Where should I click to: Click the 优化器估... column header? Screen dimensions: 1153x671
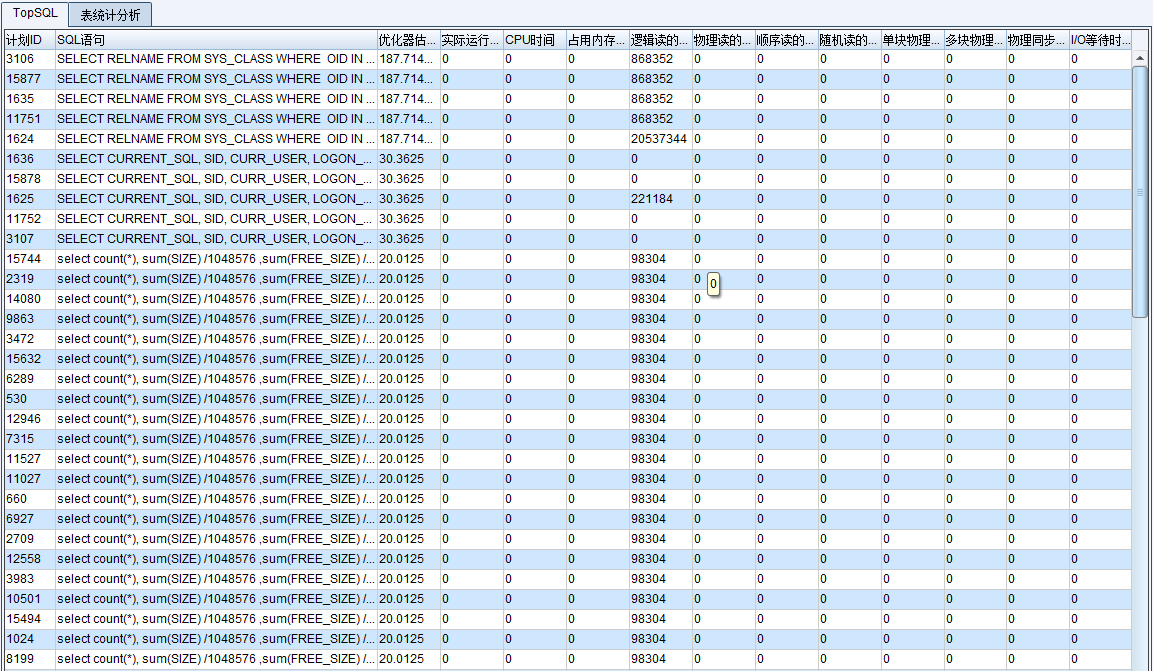(407, 40)
